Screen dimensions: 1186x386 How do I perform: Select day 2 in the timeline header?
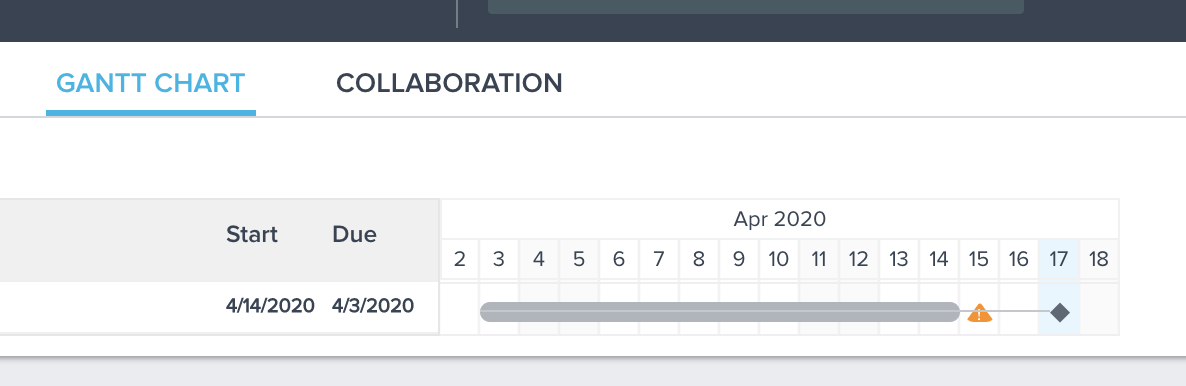[x=459, y=260]
